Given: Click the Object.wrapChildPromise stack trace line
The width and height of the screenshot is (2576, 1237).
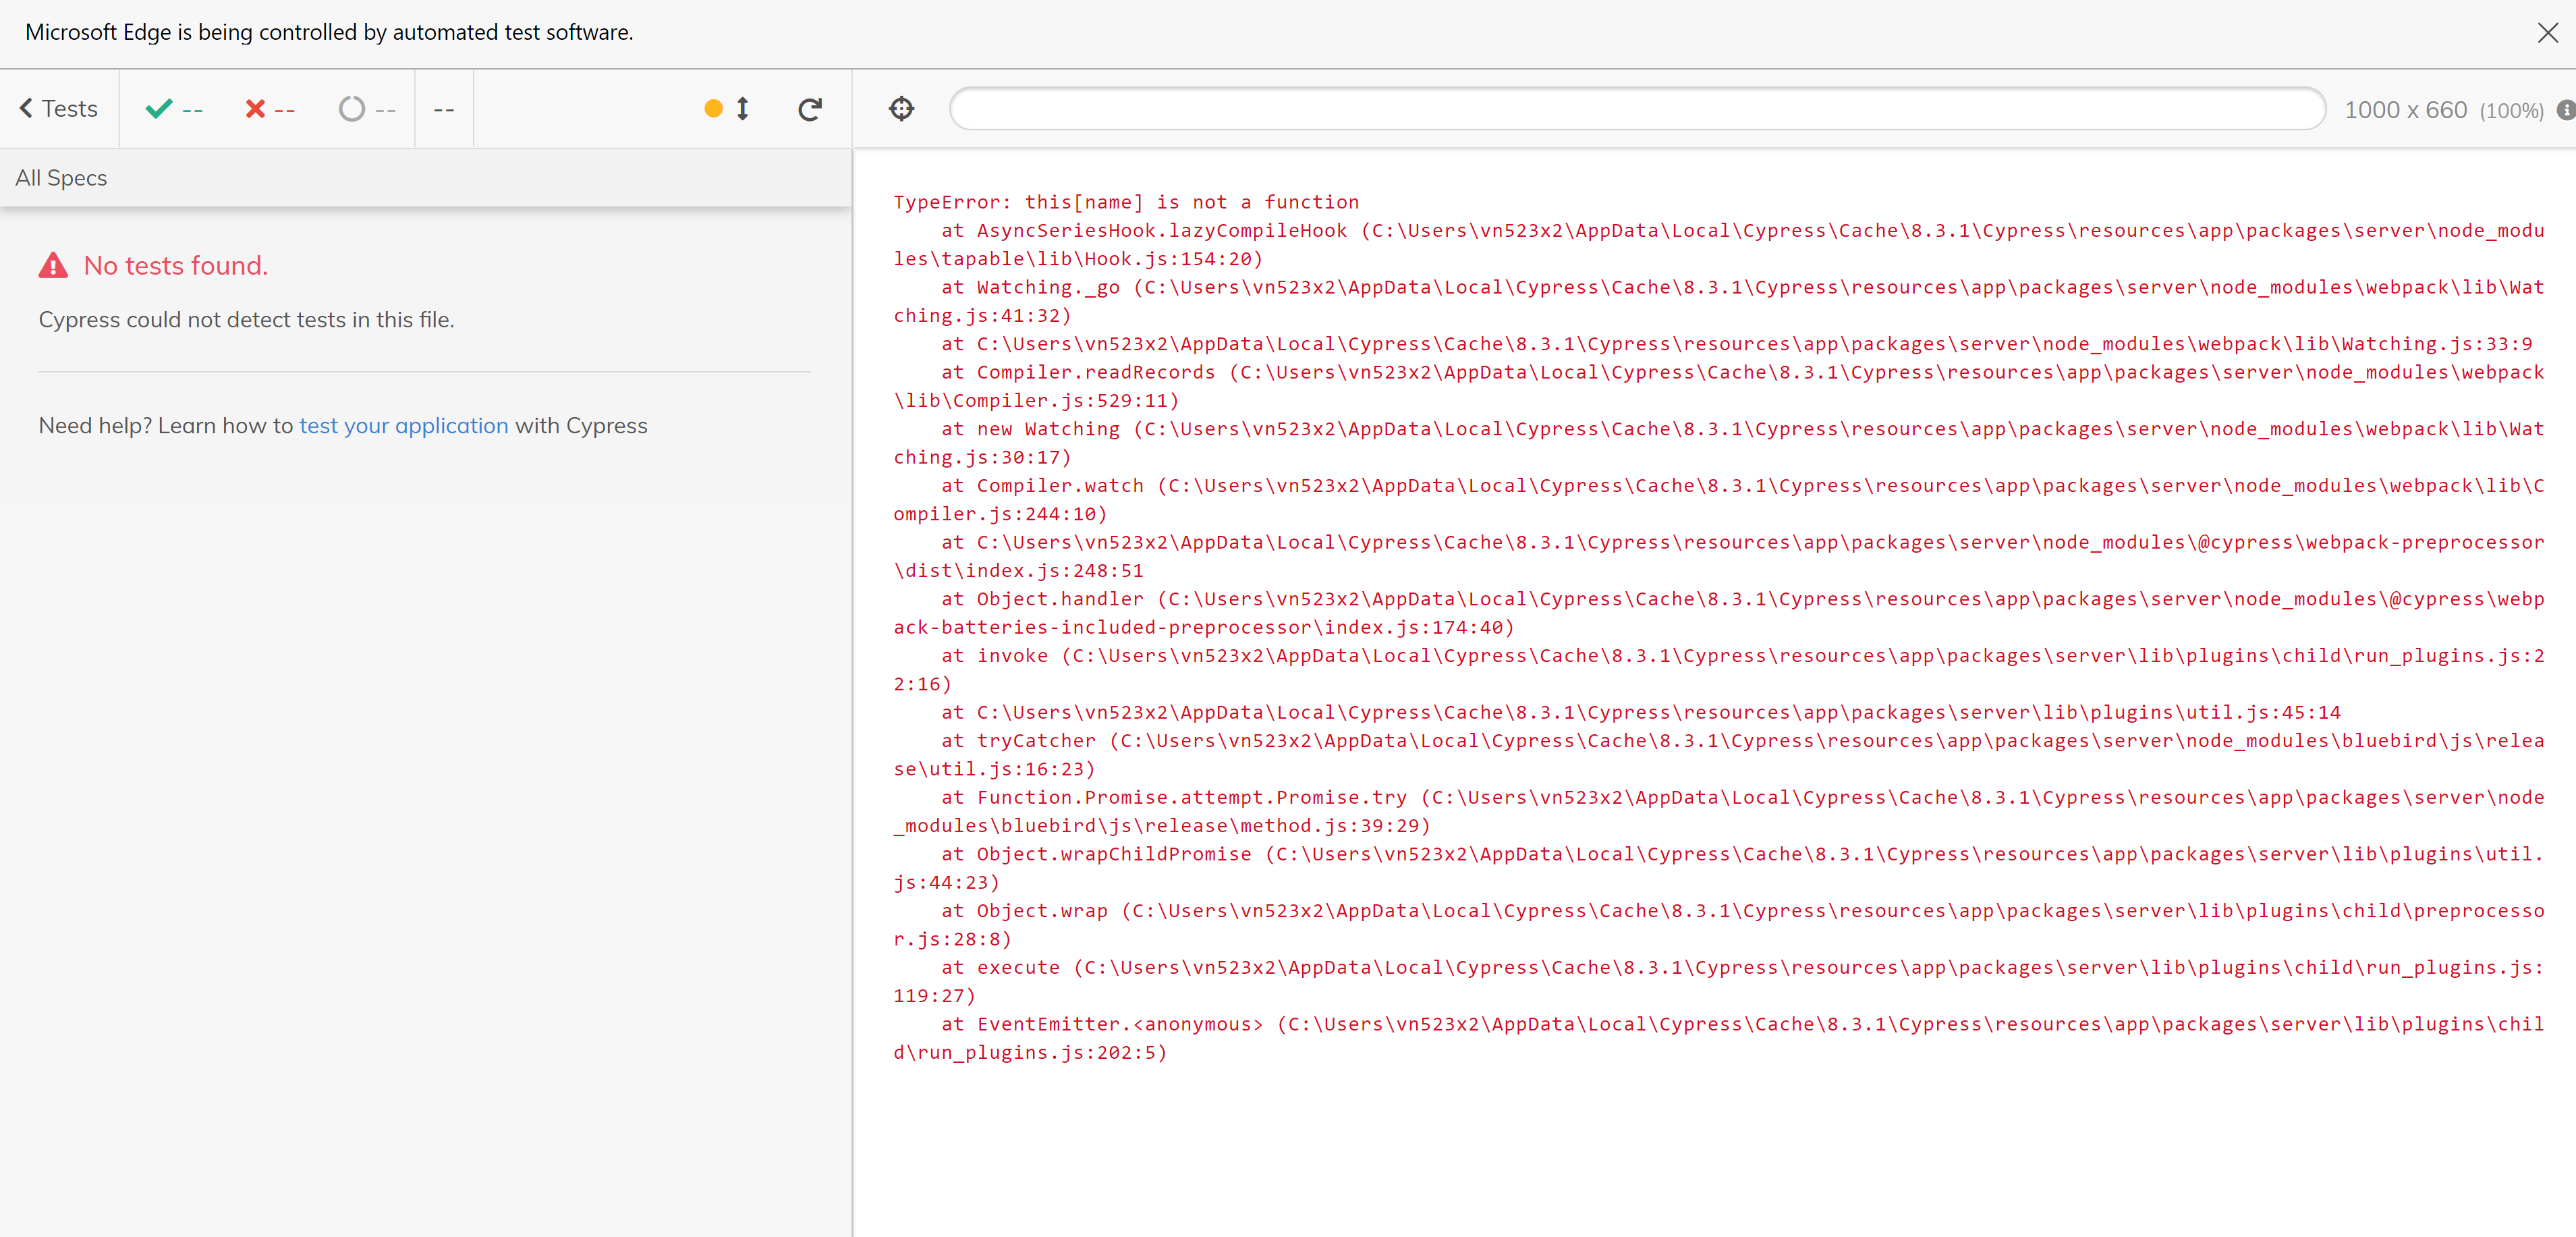Looking at the screenshot, I should tap(1718, 868).
